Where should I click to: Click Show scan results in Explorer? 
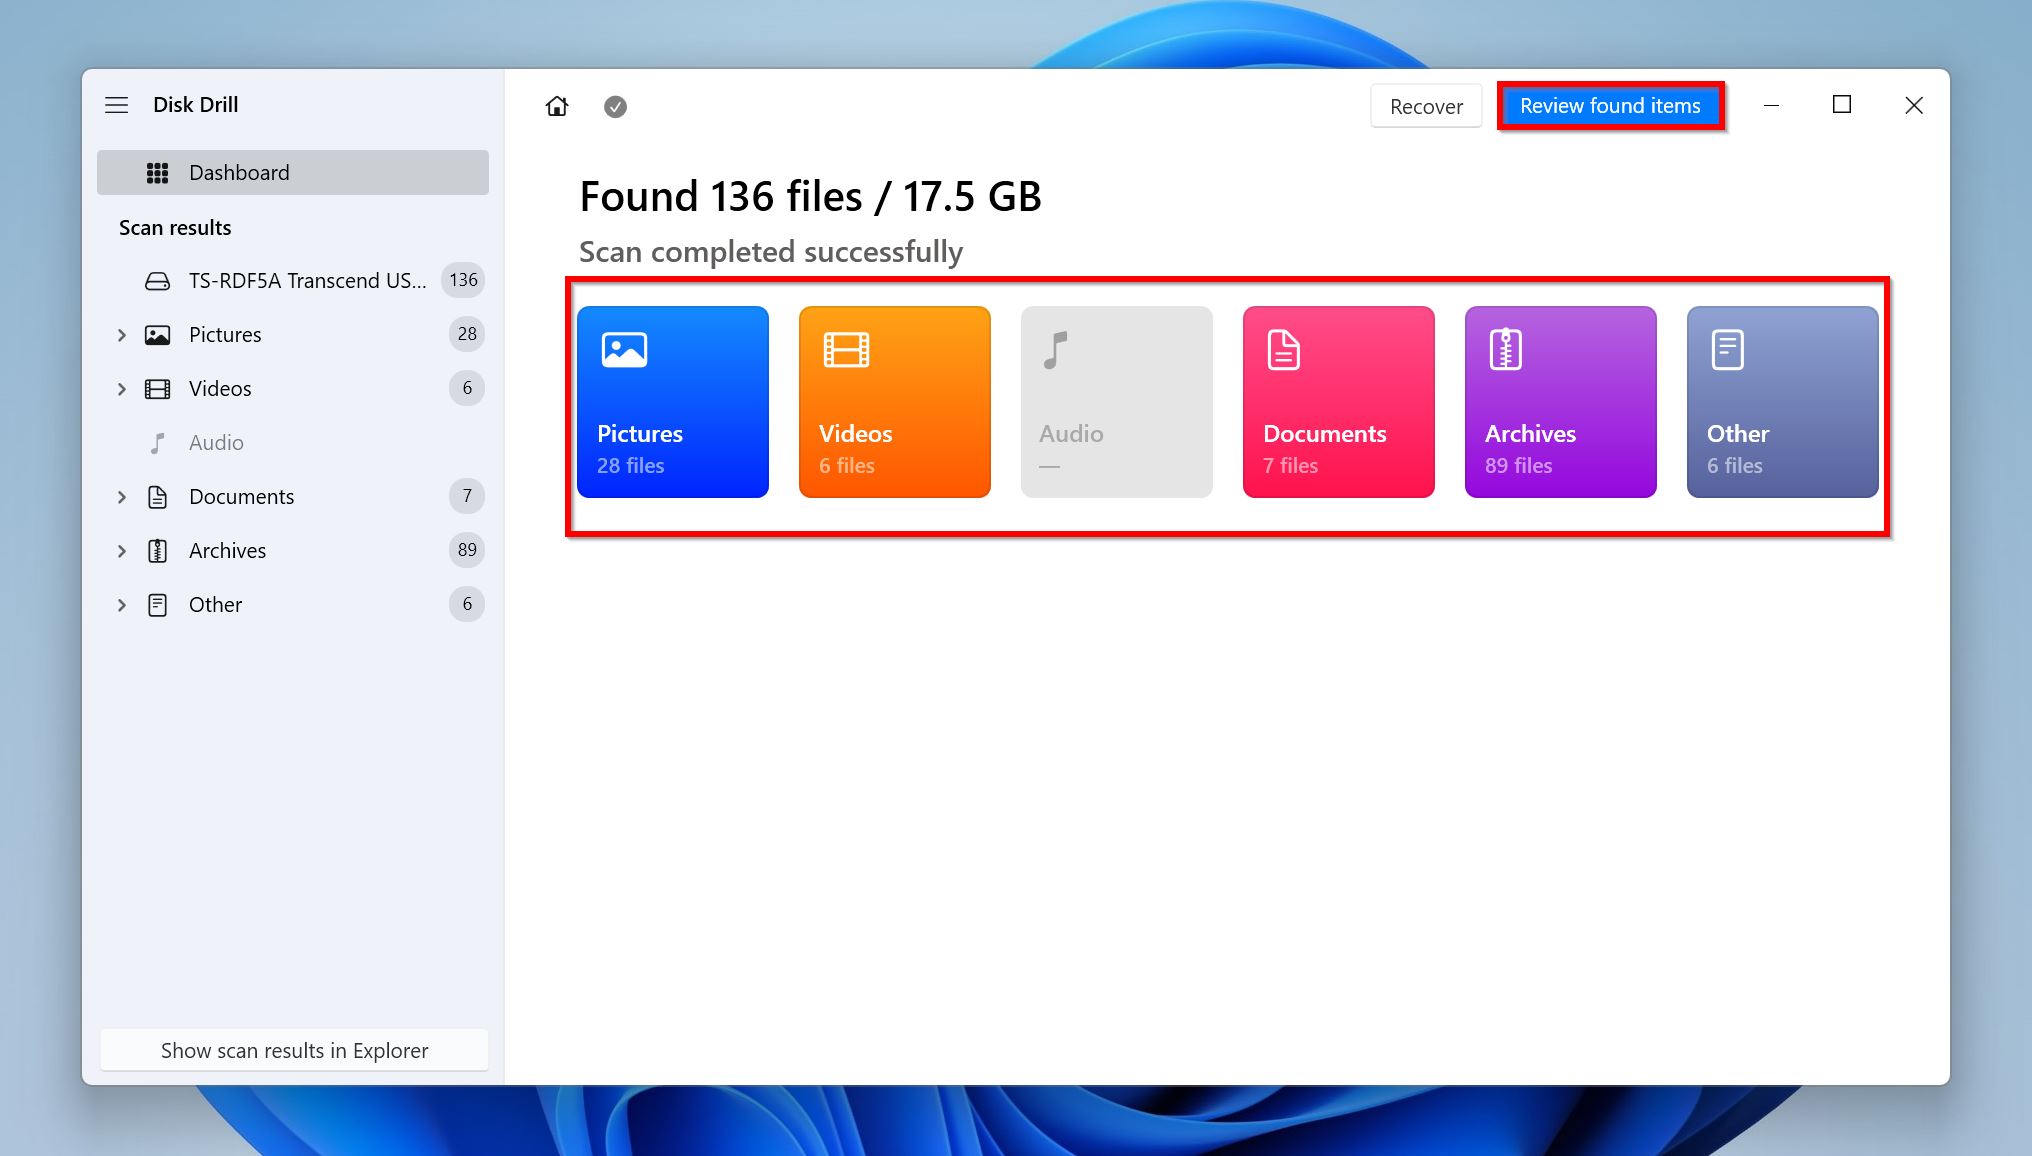coord(293,1050)
